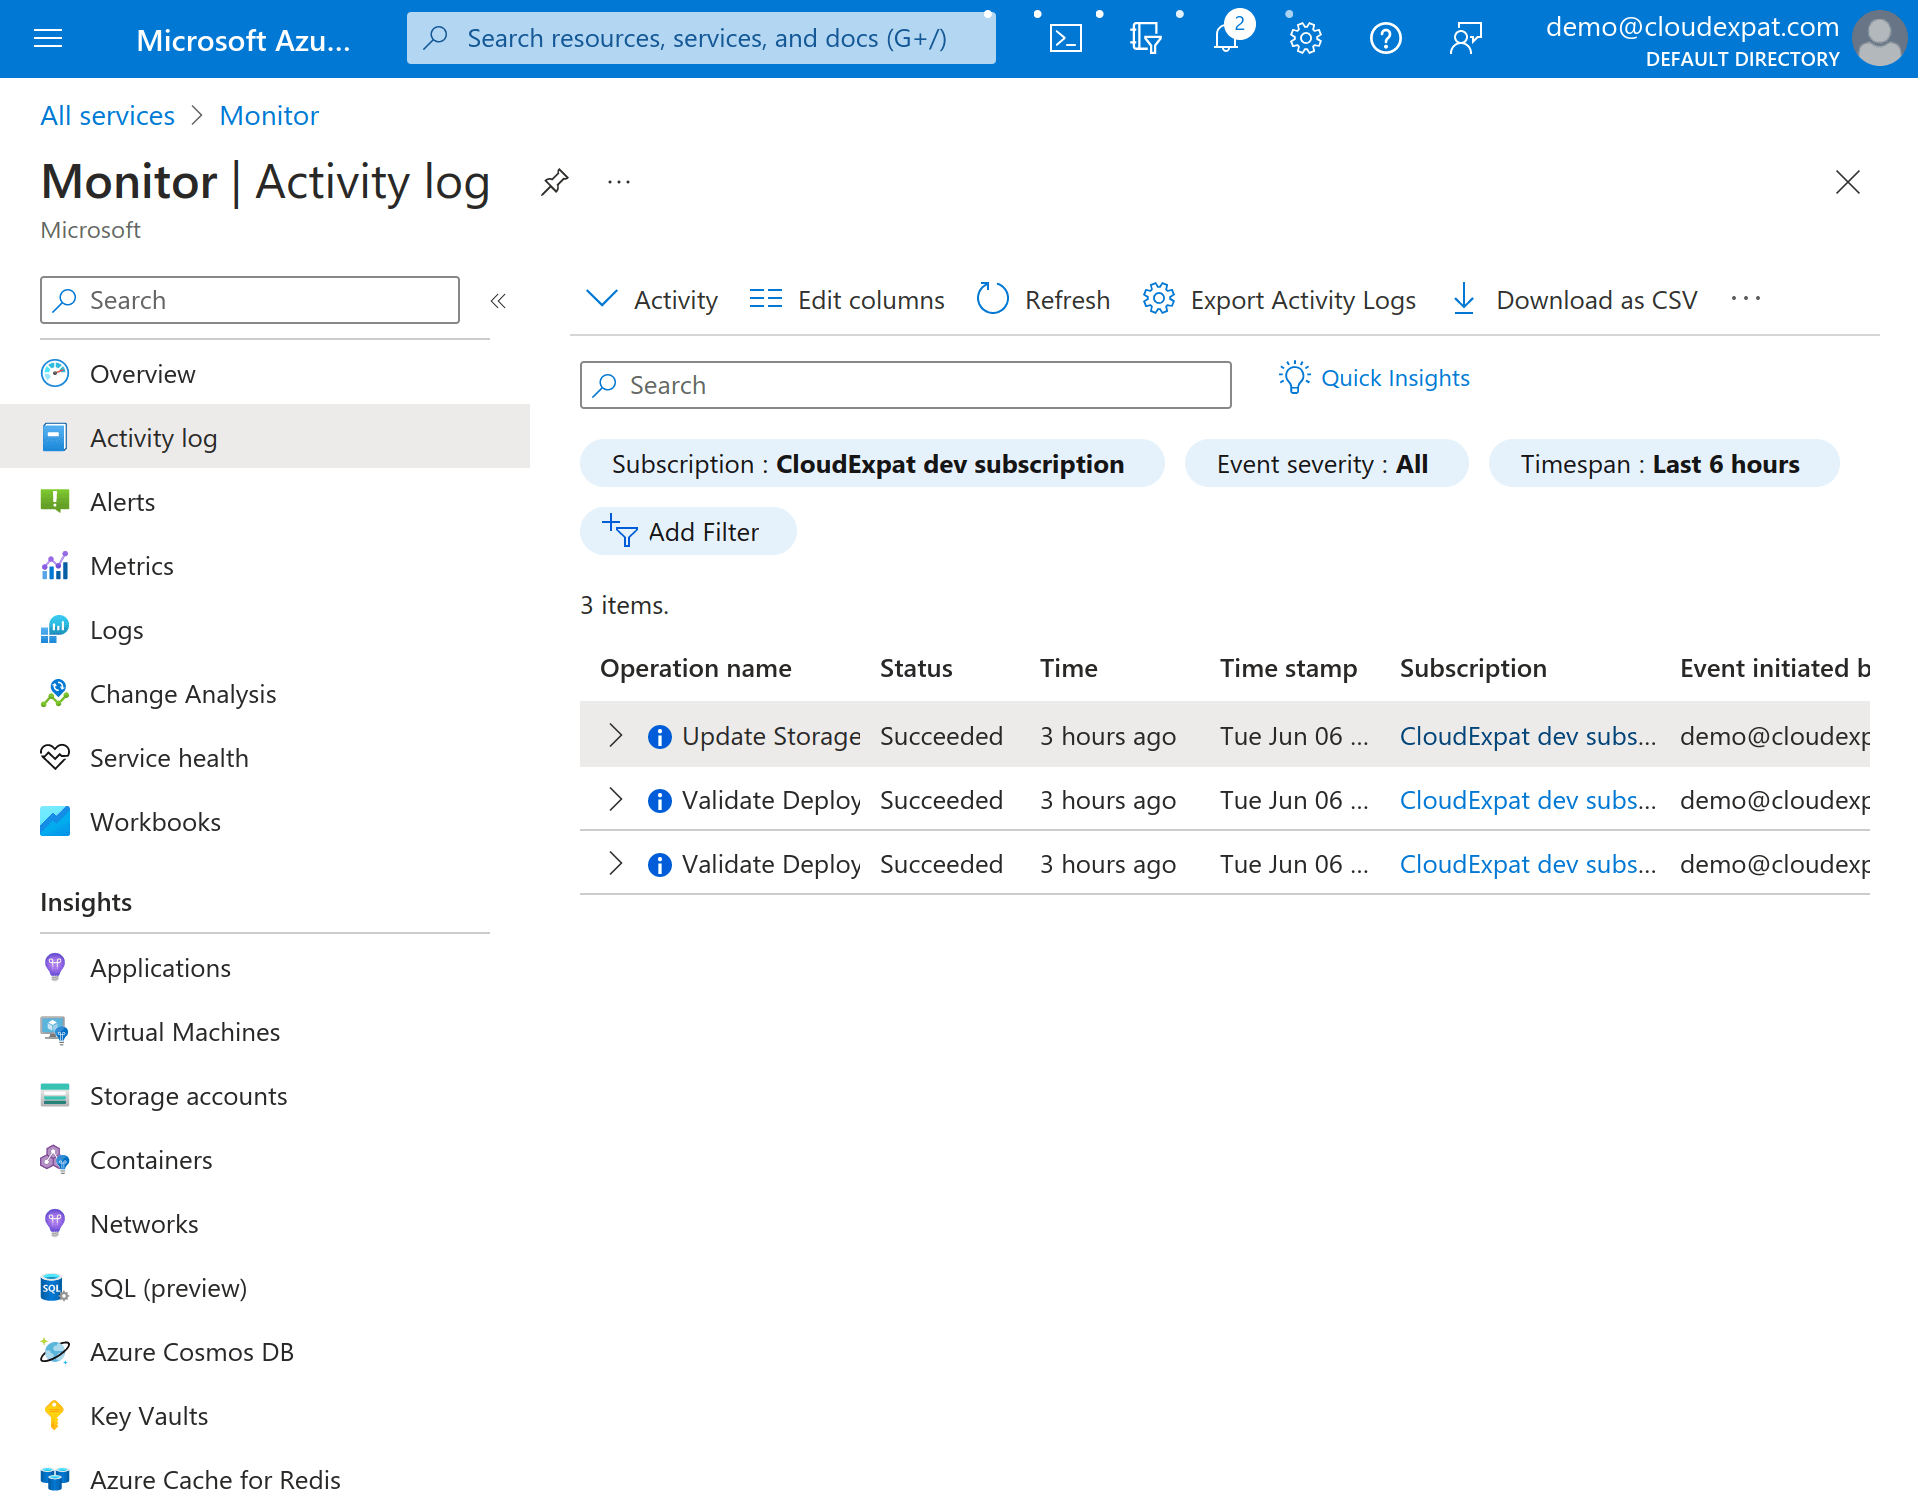Open more options beside the blade title
The height and width of the screenshot is (1498, 1918).
click(x=619, y=182)
